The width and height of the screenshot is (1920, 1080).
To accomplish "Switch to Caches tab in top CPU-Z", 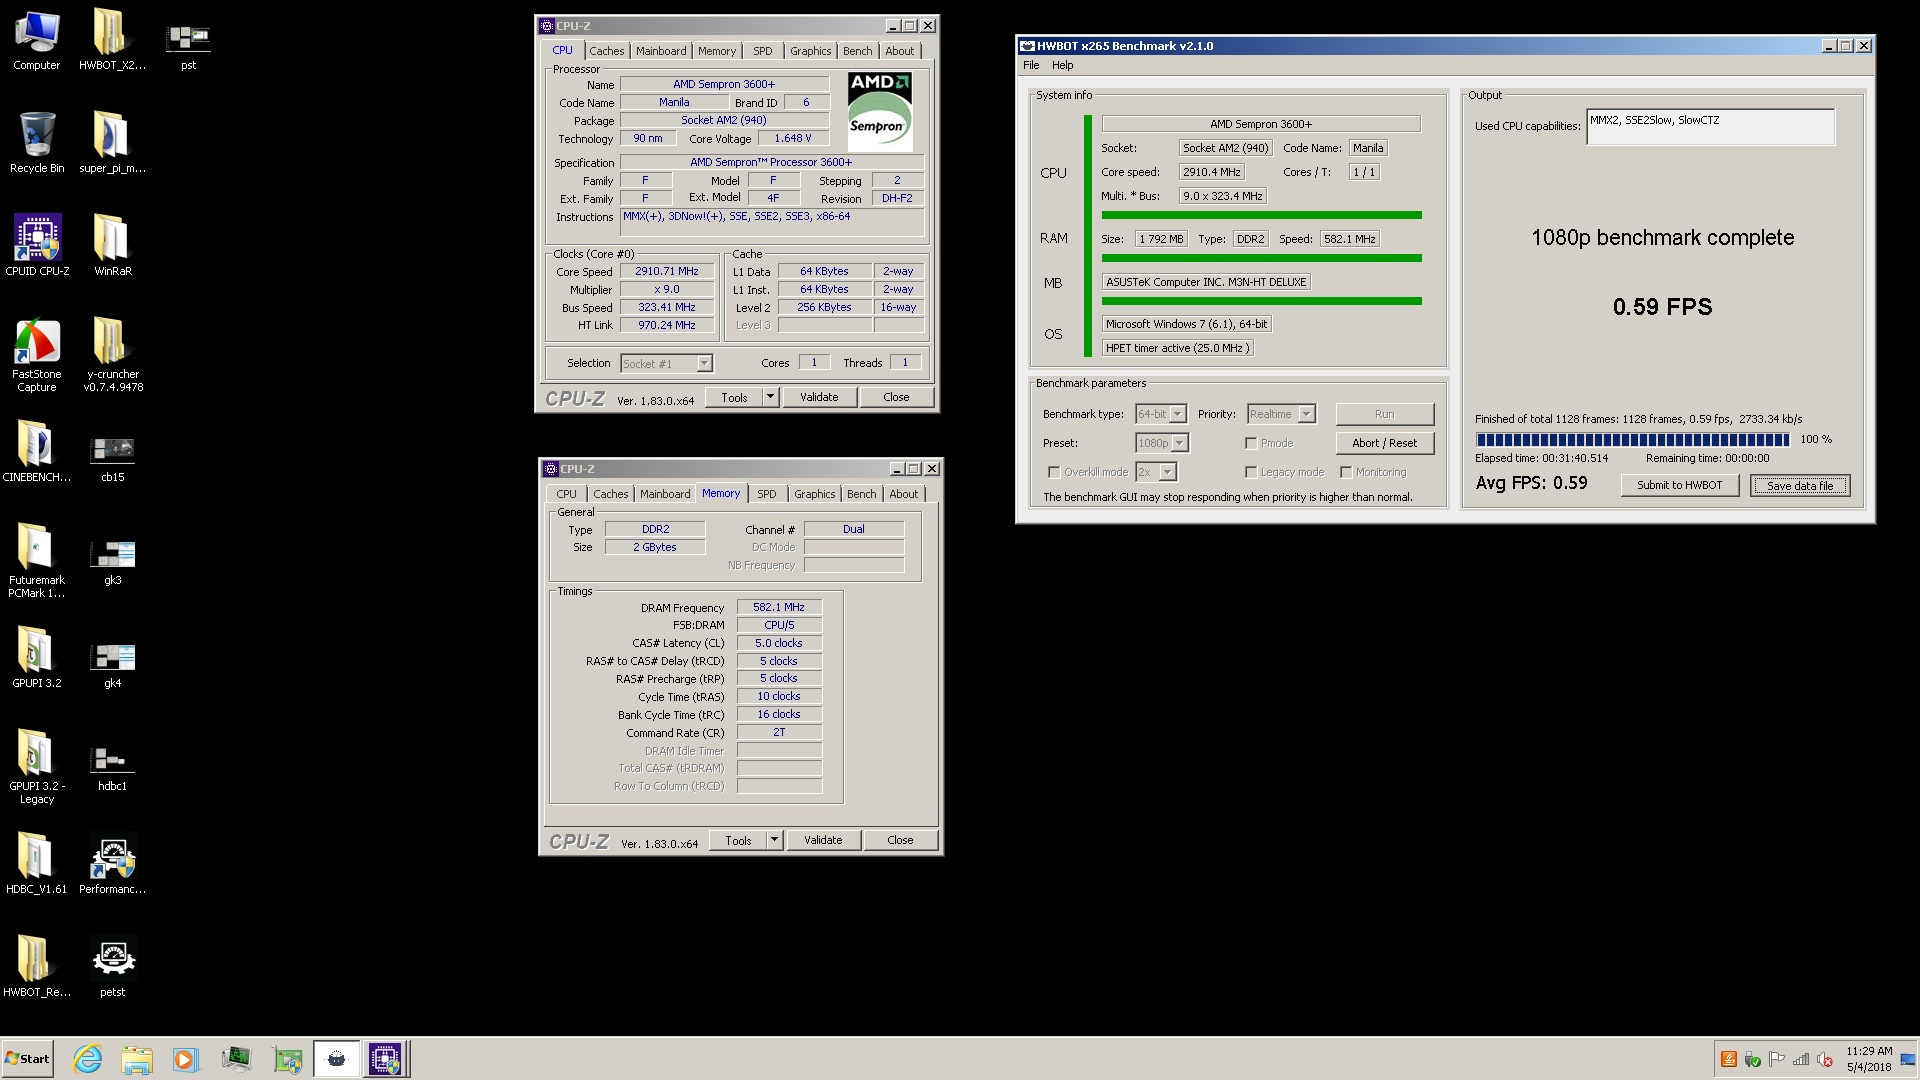I will click(606, 51).
